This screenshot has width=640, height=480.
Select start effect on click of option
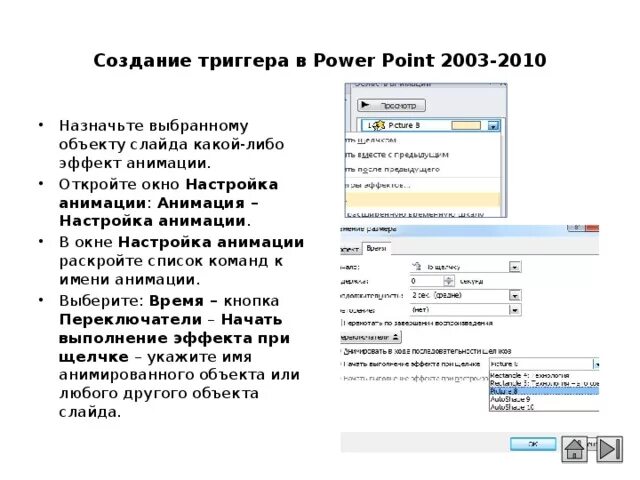click(410, 364)
